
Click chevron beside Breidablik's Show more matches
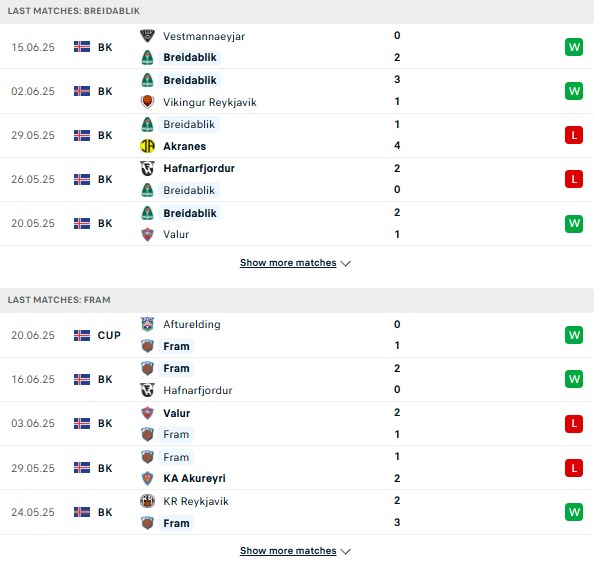tap(345, 263)
